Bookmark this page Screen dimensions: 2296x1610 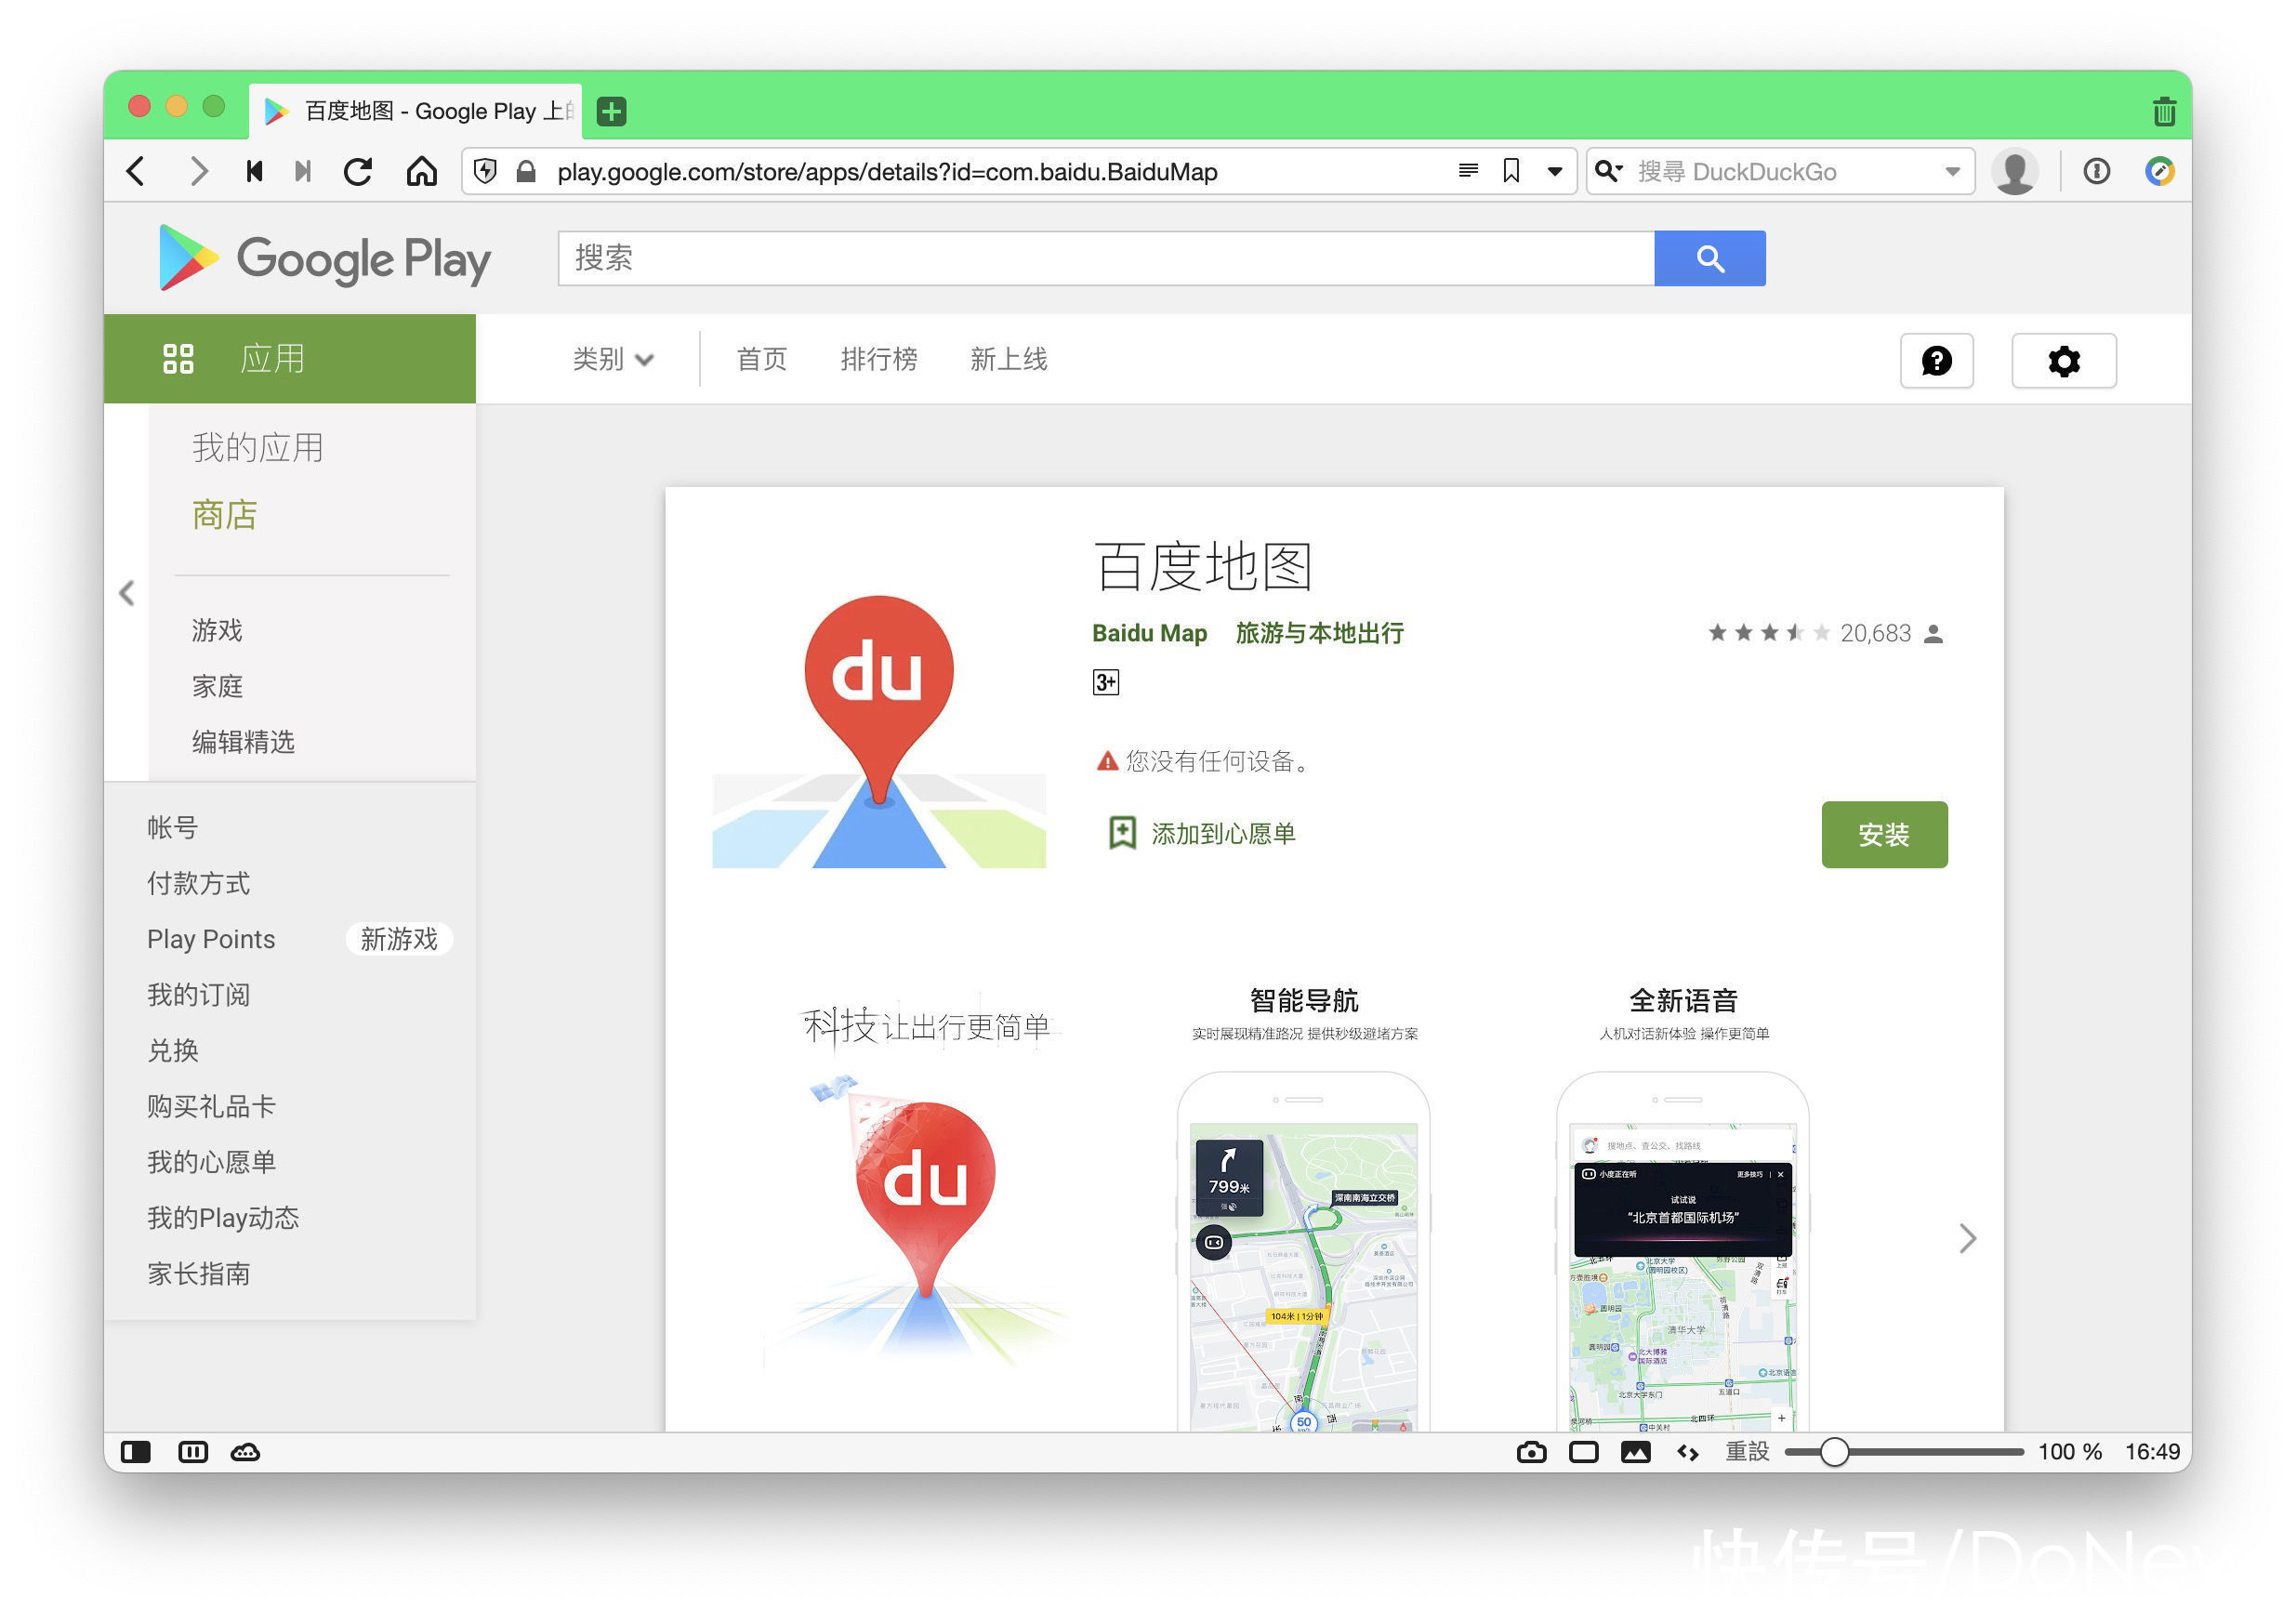pyautogui.click(x=1511, y=171)
